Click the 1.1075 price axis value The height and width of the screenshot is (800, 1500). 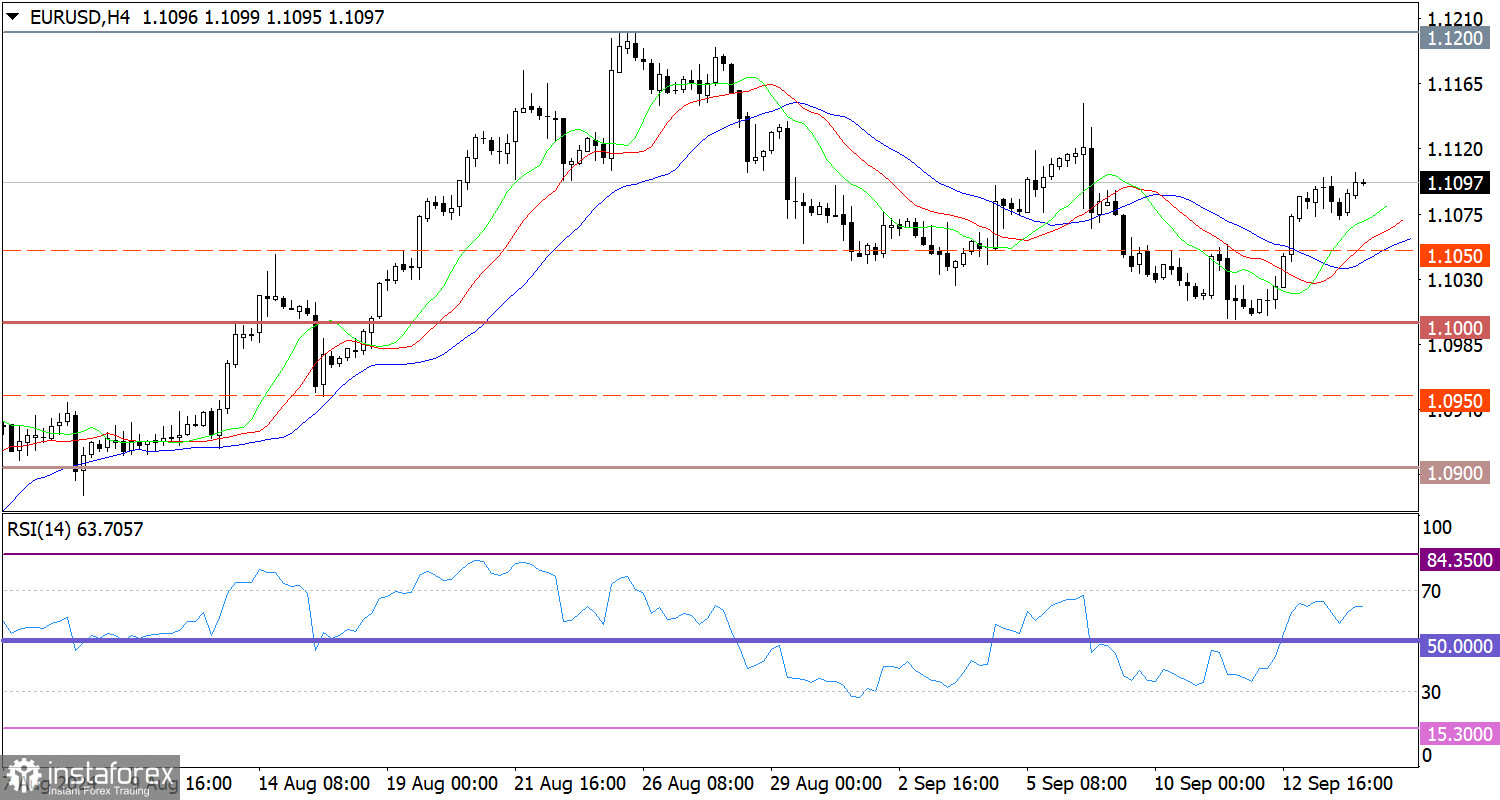pos(1455,215)
